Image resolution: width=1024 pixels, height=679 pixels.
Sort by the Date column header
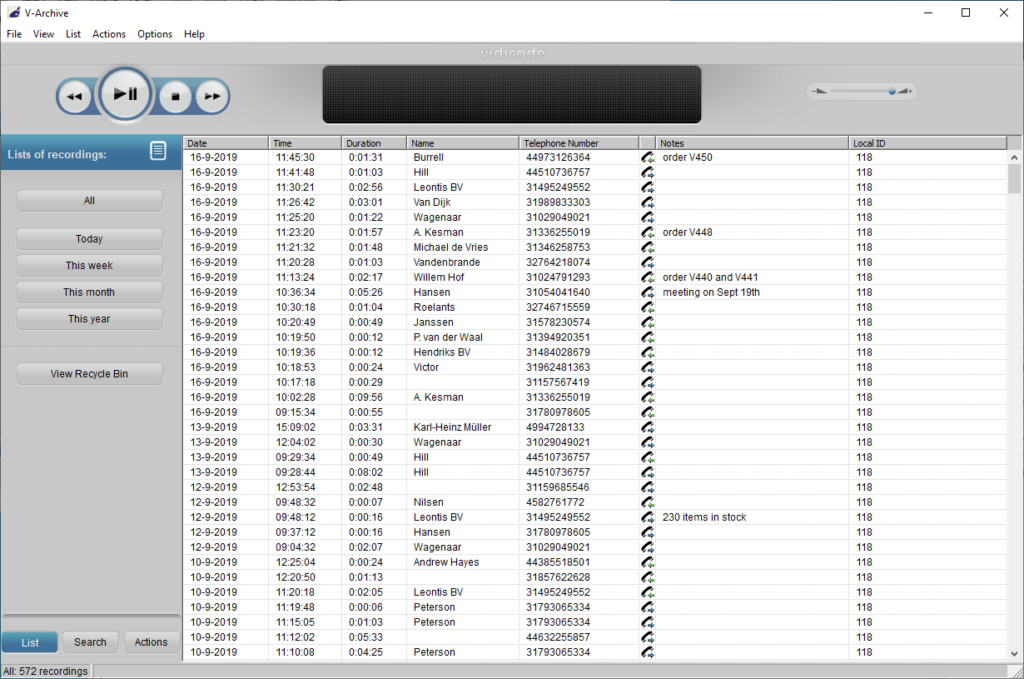pos(225,143)
